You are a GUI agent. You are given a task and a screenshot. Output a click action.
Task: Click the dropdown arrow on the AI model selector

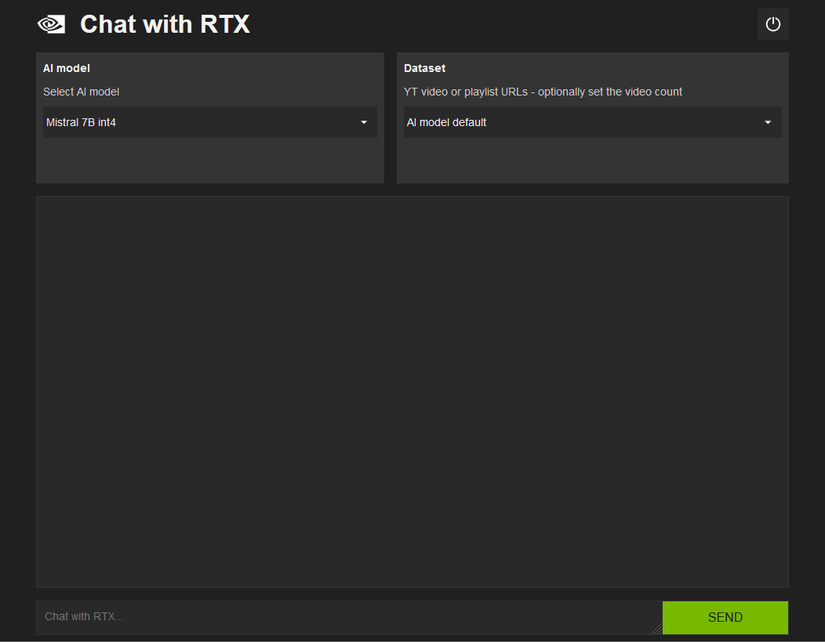(x=364, y=122)
